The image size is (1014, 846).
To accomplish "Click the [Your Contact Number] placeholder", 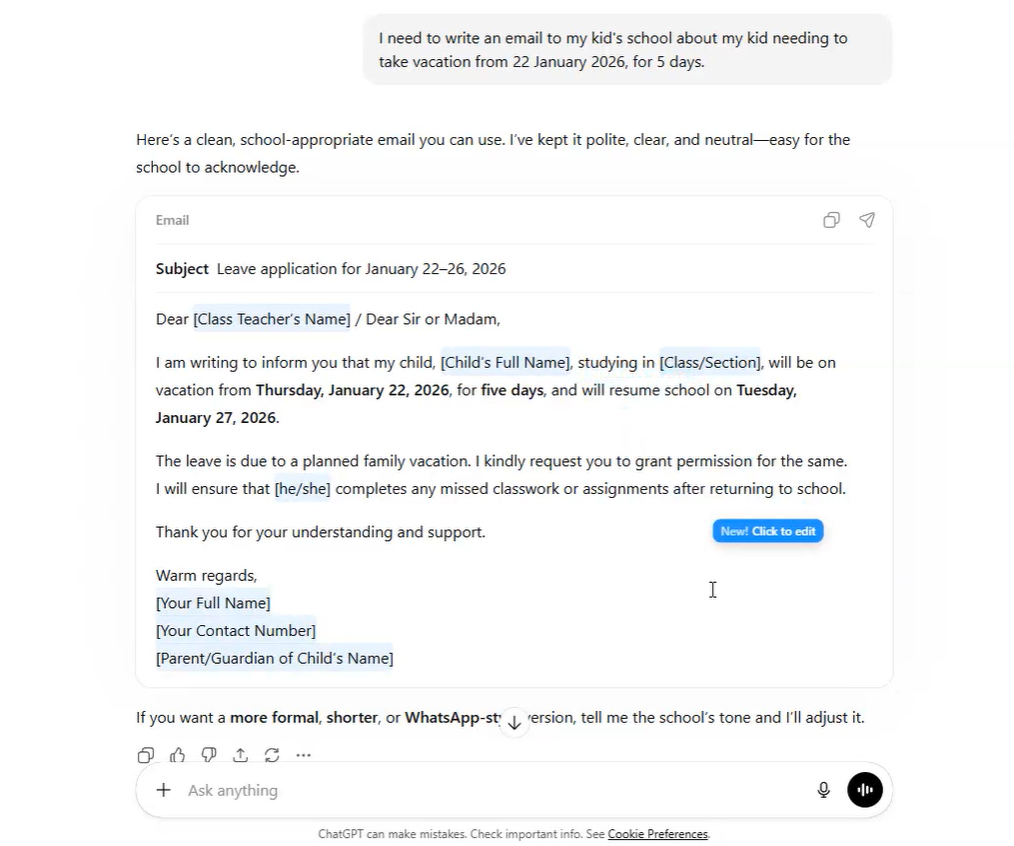I will 236,630.
